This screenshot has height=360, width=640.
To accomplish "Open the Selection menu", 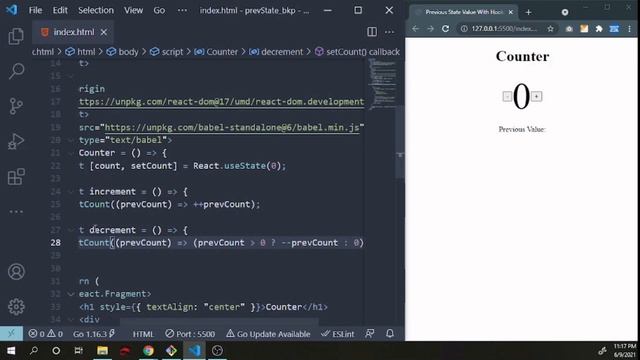I will (96, 10).
